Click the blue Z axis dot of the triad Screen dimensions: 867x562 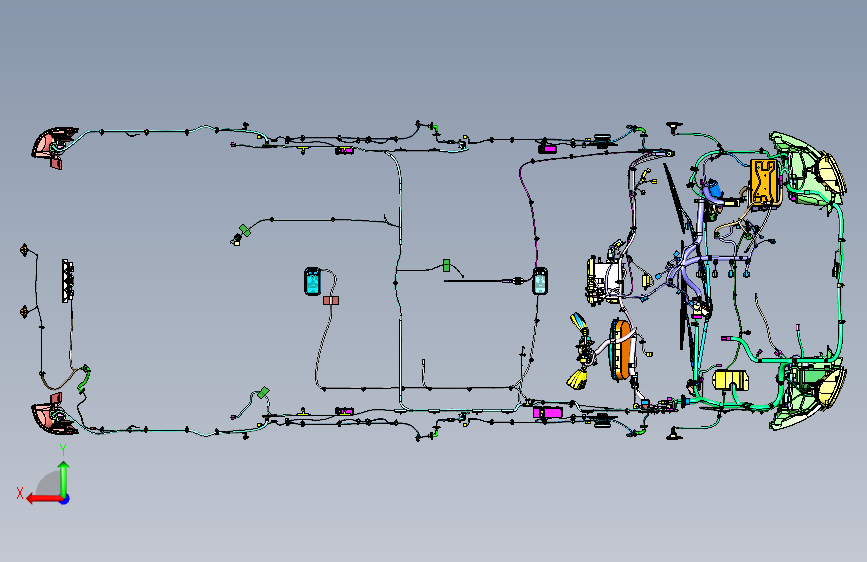65,499
